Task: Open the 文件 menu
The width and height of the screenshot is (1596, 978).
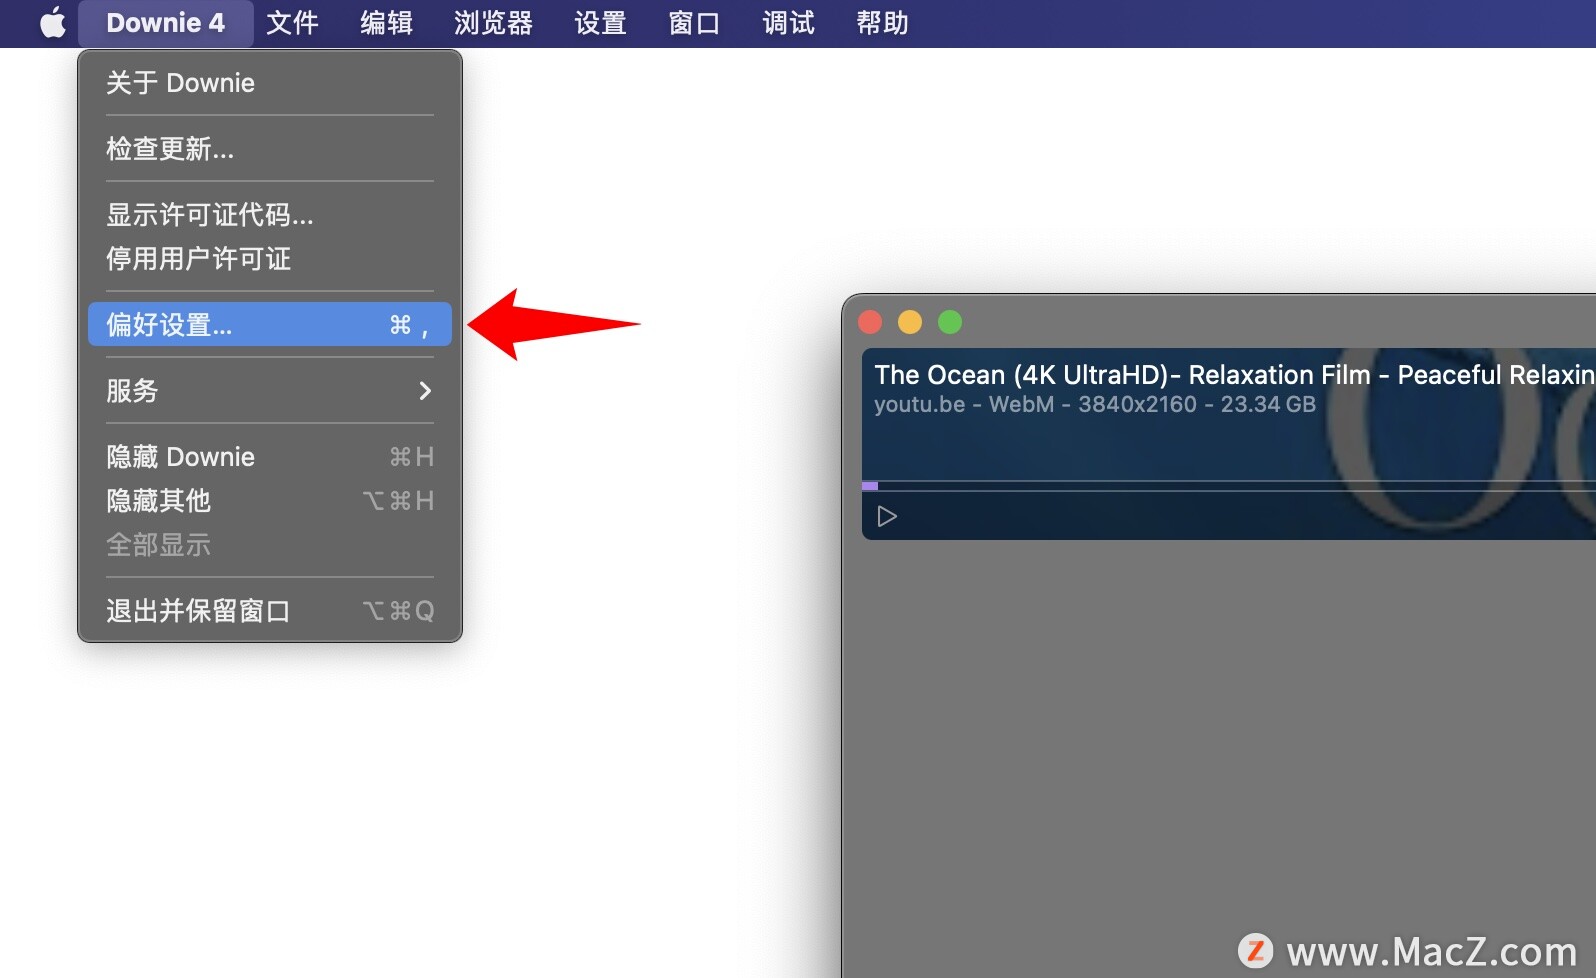Action: point(292,23)
